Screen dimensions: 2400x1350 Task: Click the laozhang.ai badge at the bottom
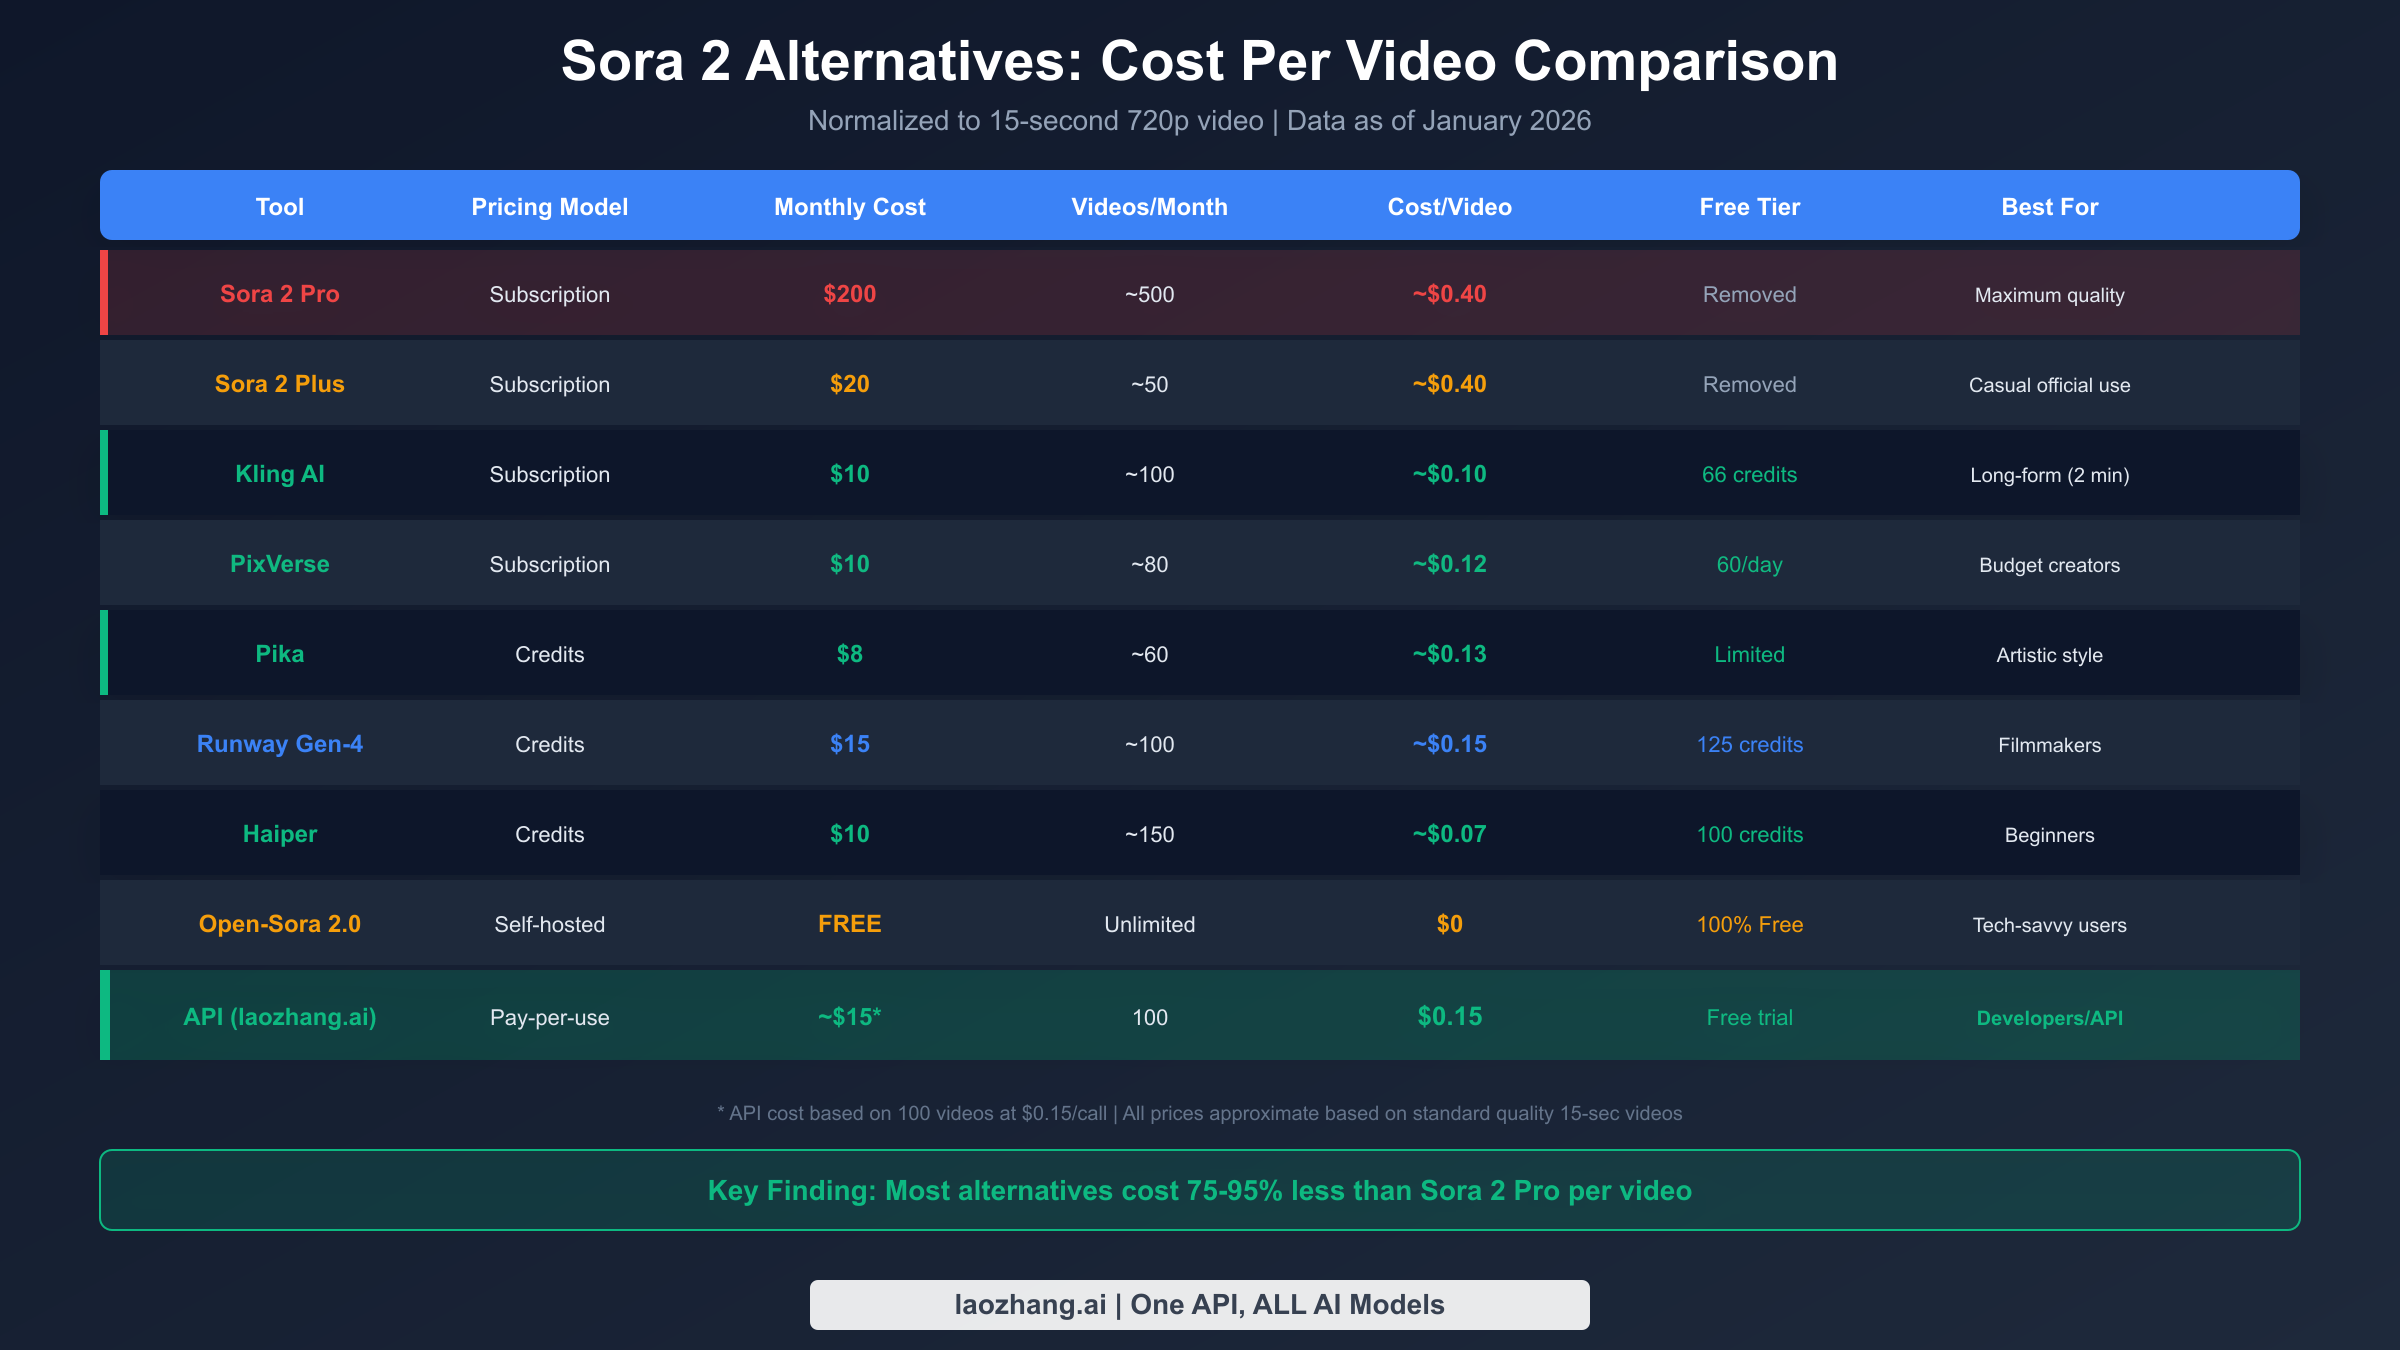(1199, 1303)
